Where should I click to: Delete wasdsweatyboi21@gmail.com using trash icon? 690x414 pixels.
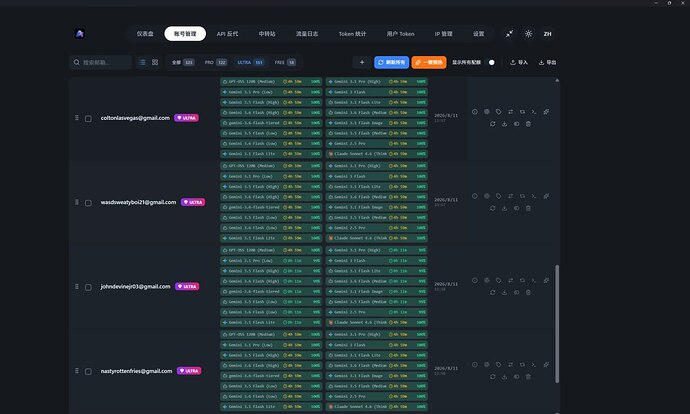528,208
